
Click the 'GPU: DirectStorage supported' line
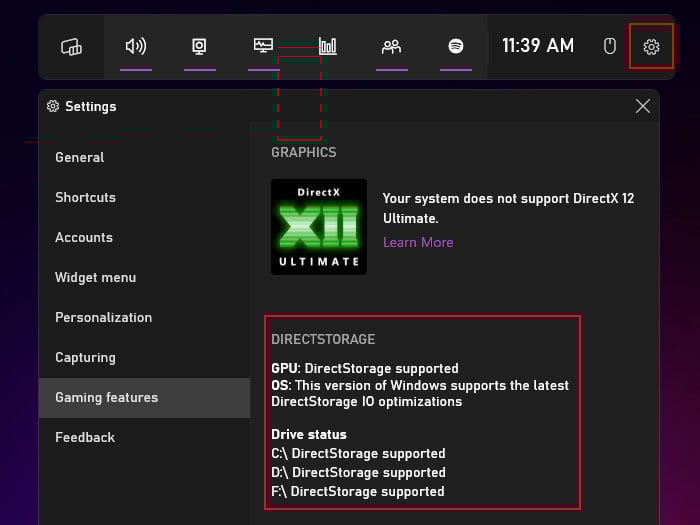(365, 368)
